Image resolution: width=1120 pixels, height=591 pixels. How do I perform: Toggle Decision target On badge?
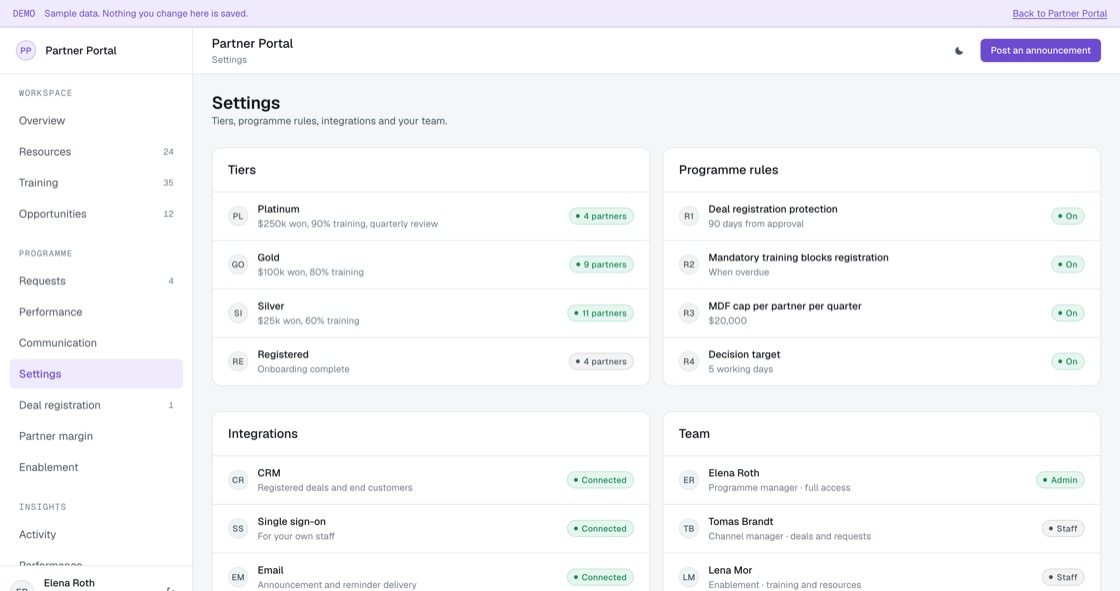[1068, 362]
